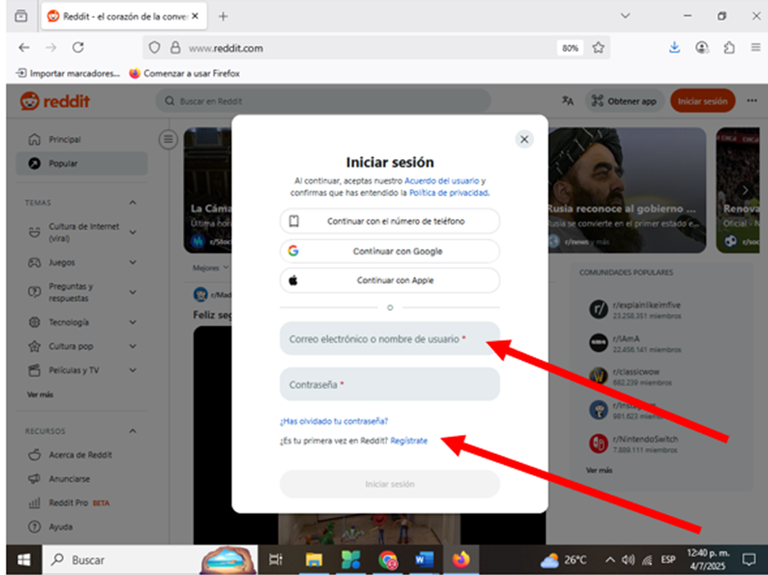Click the Contraseña password field

[x=390, y=384]
